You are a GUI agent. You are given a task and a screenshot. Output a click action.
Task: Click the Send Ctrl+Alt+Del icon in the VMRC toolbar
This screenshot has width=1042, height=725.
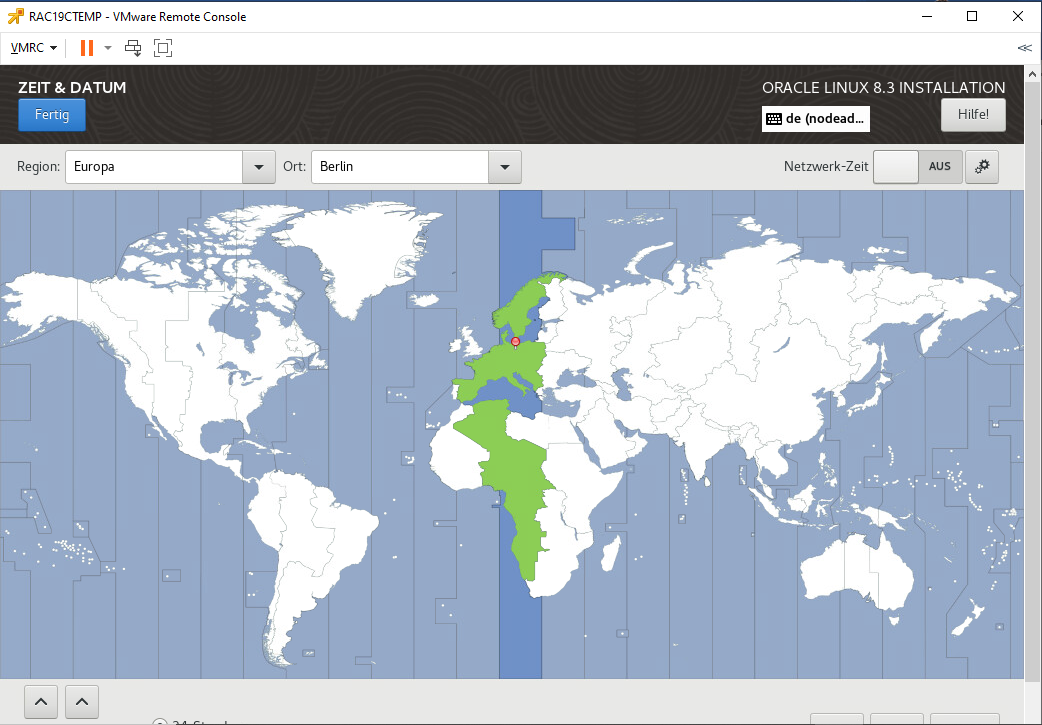(x=133, y=47)
